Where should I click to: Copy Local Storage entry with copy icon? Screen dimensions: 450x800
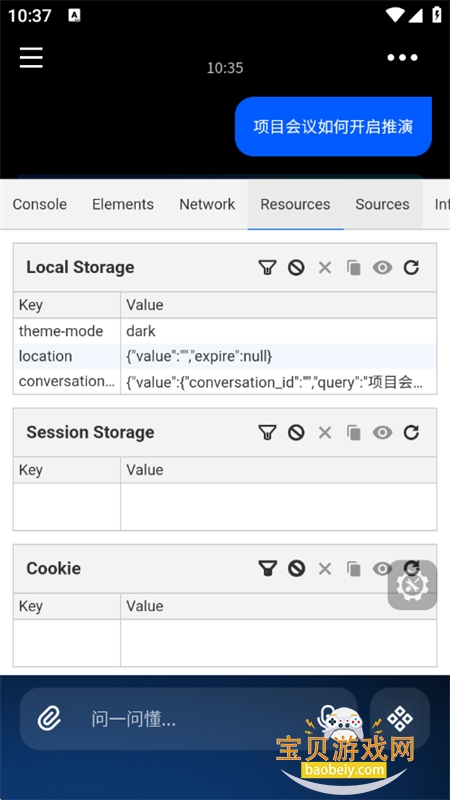click(x=354, y=267)
